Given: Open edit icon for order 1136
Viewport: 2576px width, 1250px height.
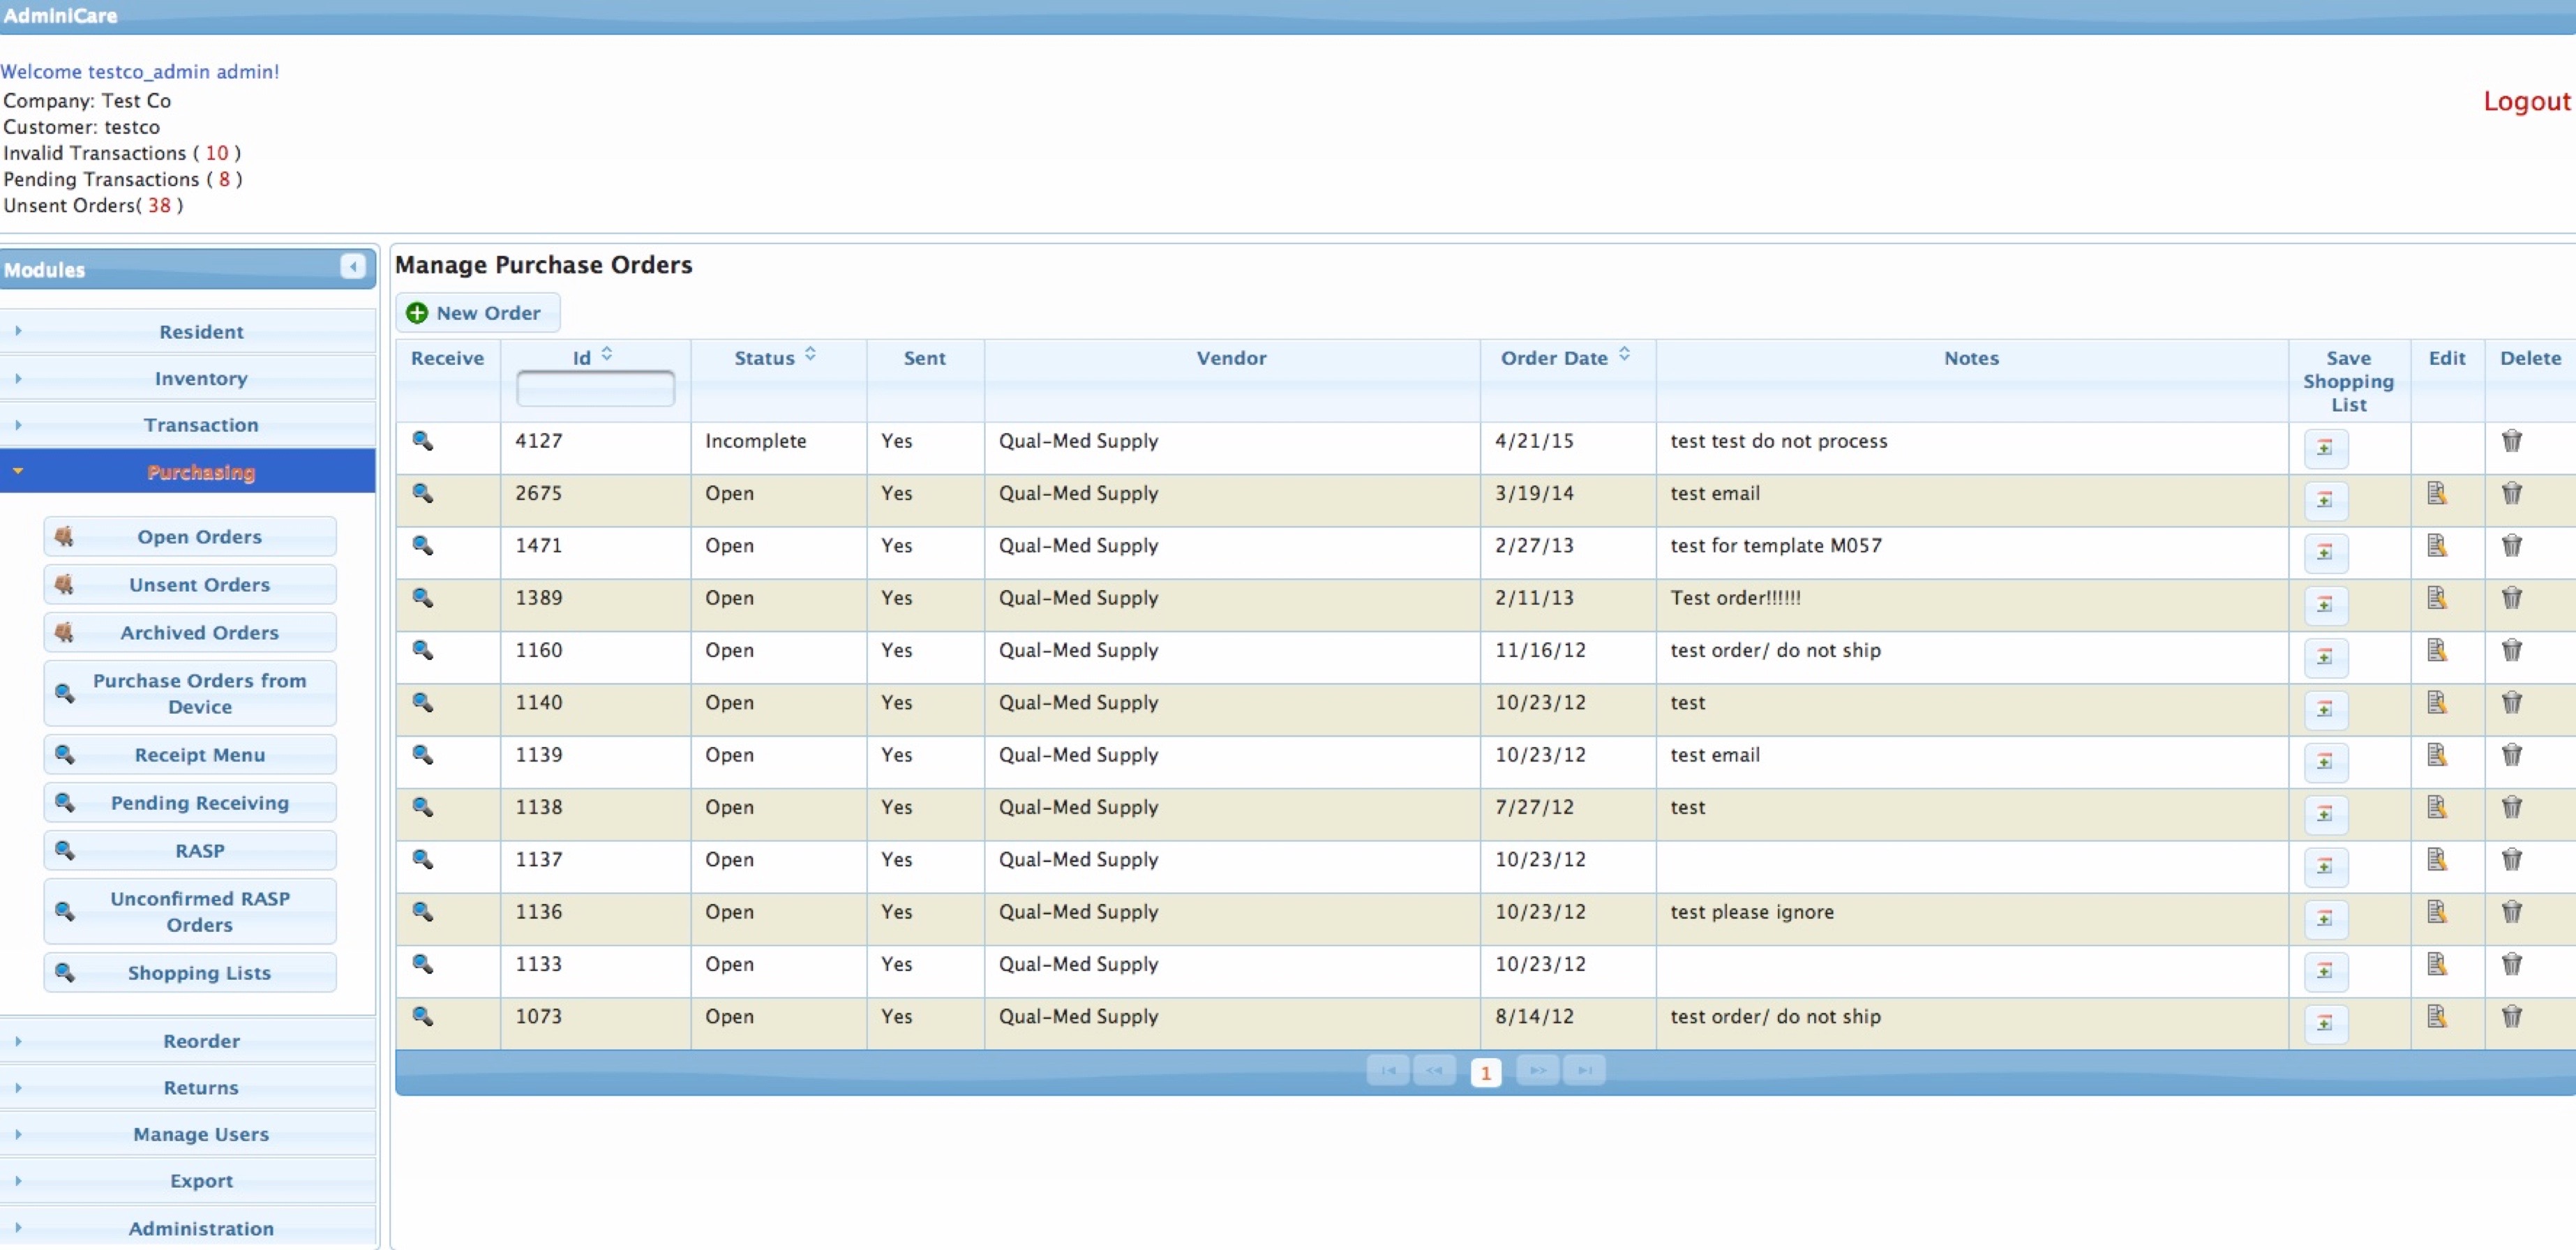Looking at the screenshot, I should pos(2436,911).
